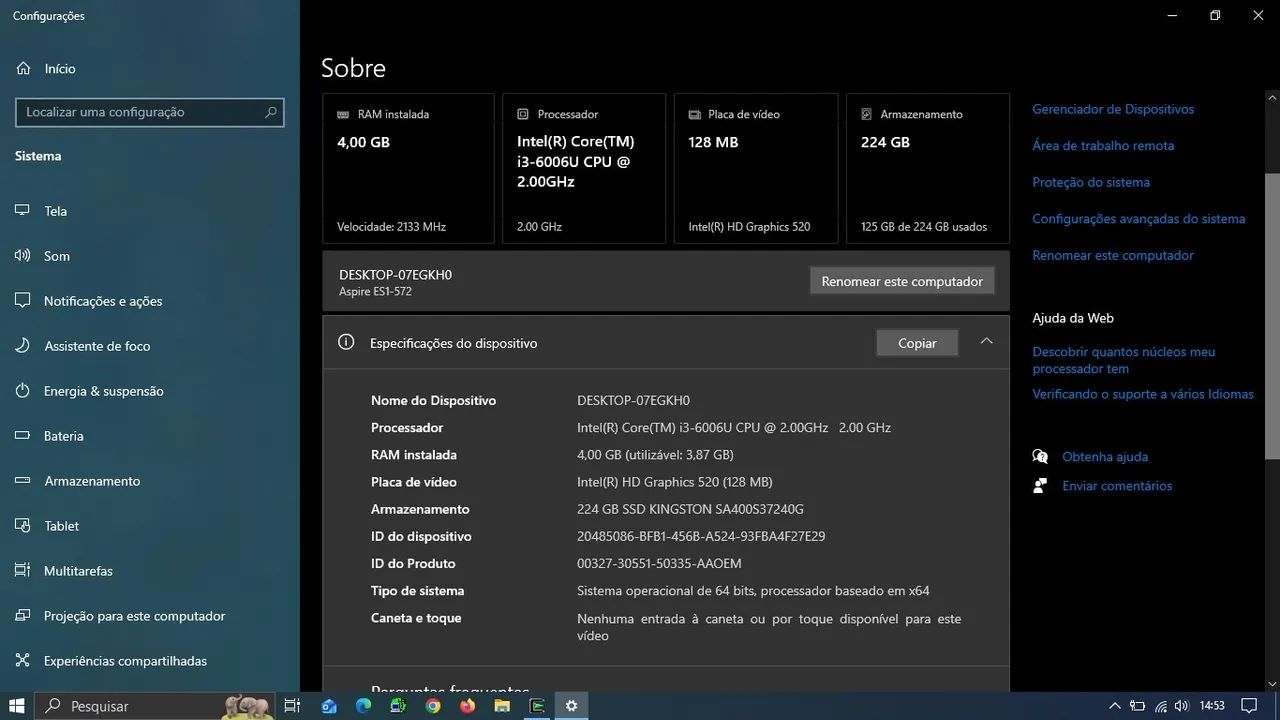Image resolution: width=1280 pixels, height=720 pixels.
Task: Click the Intel(R) HD Graphics 520 (128 MB) value
Action: click(x=675, y=482)
